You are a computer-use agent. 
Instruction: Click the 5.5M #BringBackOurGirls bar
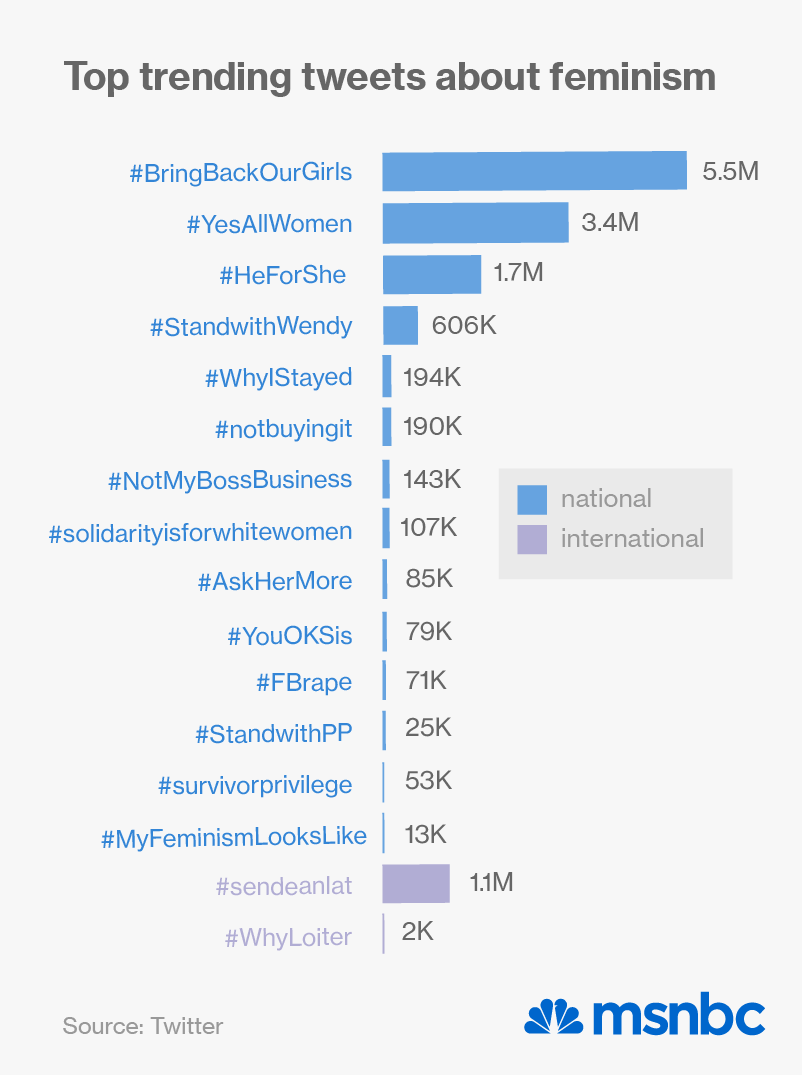point(534,171)
